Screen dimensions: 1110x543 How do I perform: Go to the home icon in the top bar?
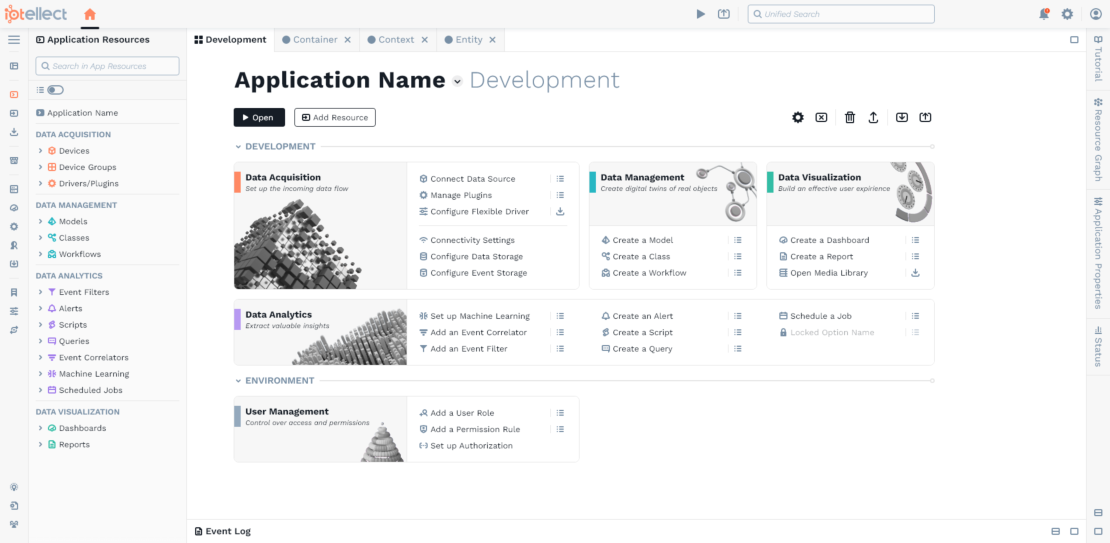coord(90,14)
